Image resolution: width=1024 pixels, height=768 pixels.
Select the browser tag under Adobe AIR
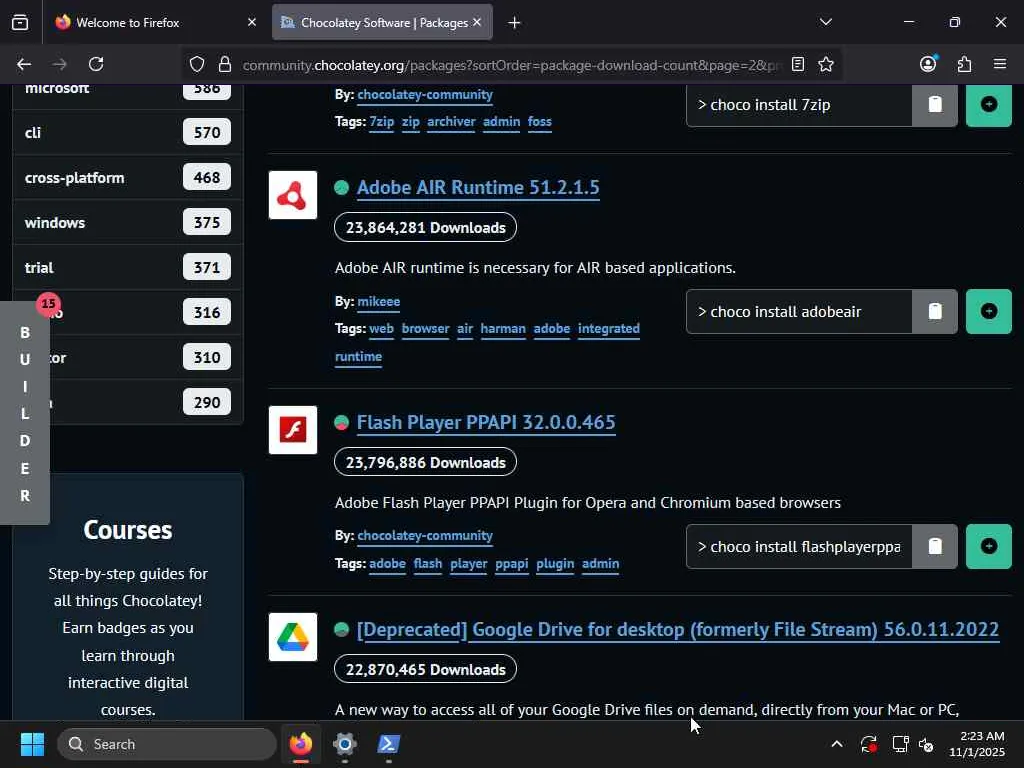(x=425, y=329)
